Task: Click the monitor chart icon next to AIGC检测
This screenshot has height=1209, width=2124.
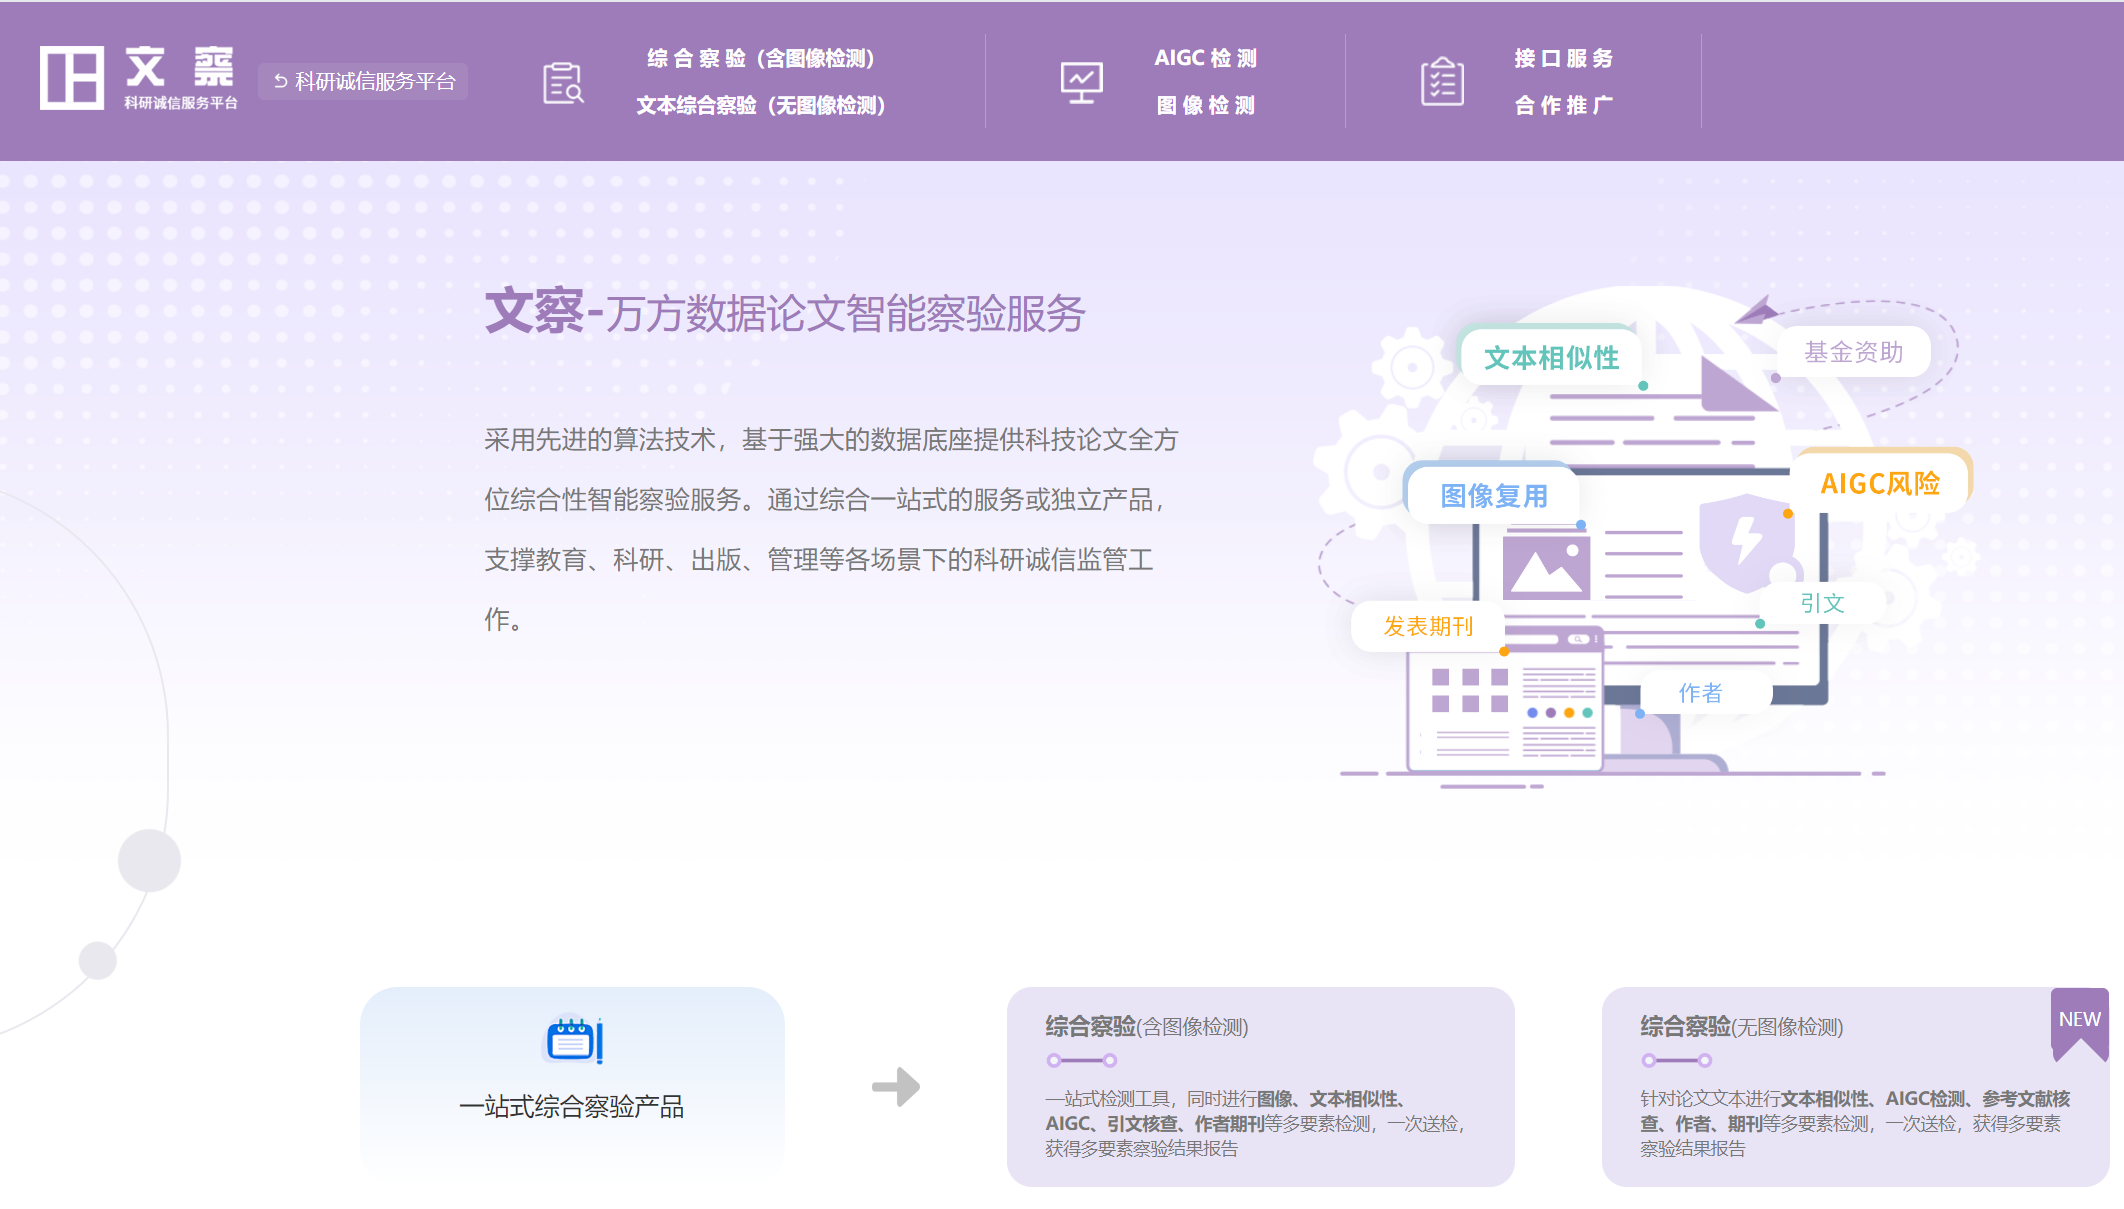Action: 1081,82
